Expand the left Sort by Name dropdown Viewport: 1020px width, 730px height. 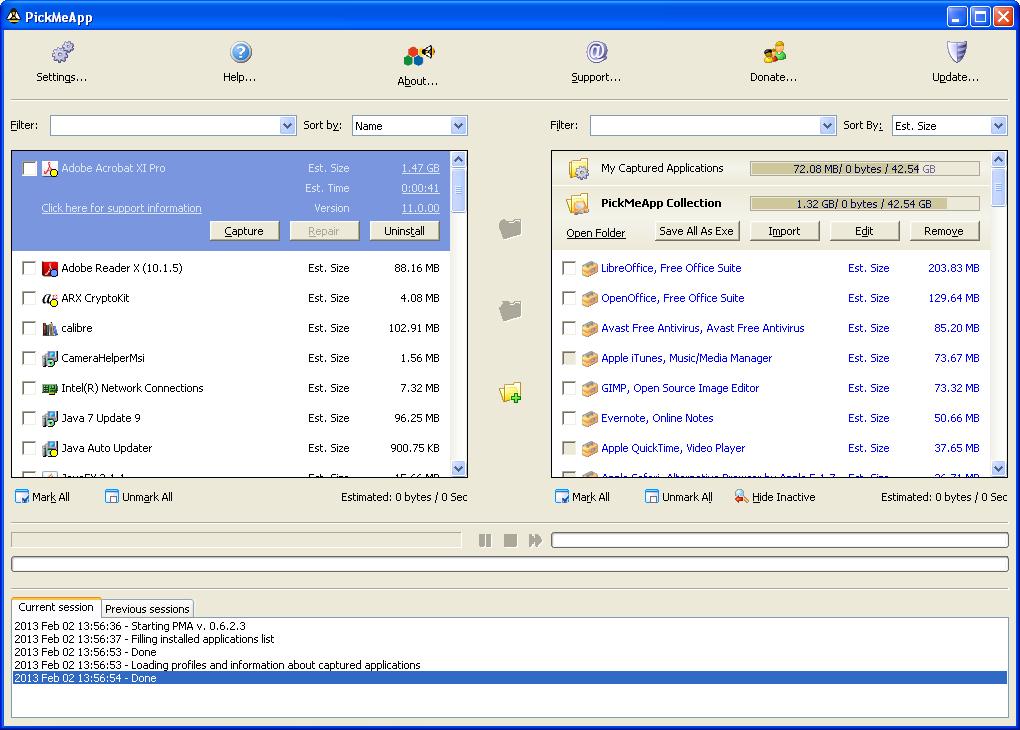(x=458, y=126)
